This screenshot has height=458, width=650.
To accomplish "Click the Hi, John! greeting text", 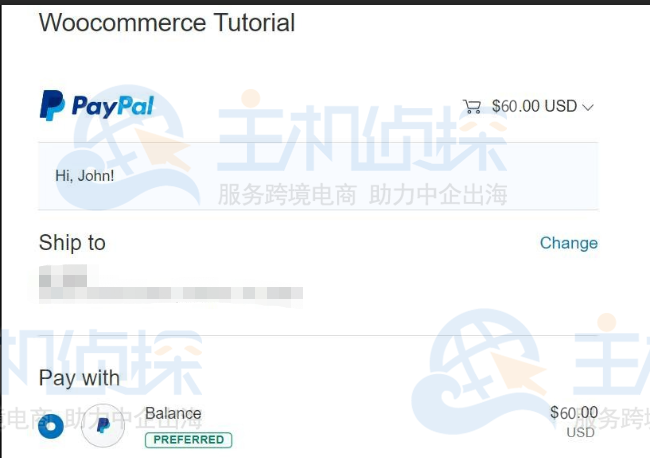I will [x=85, y=176].
